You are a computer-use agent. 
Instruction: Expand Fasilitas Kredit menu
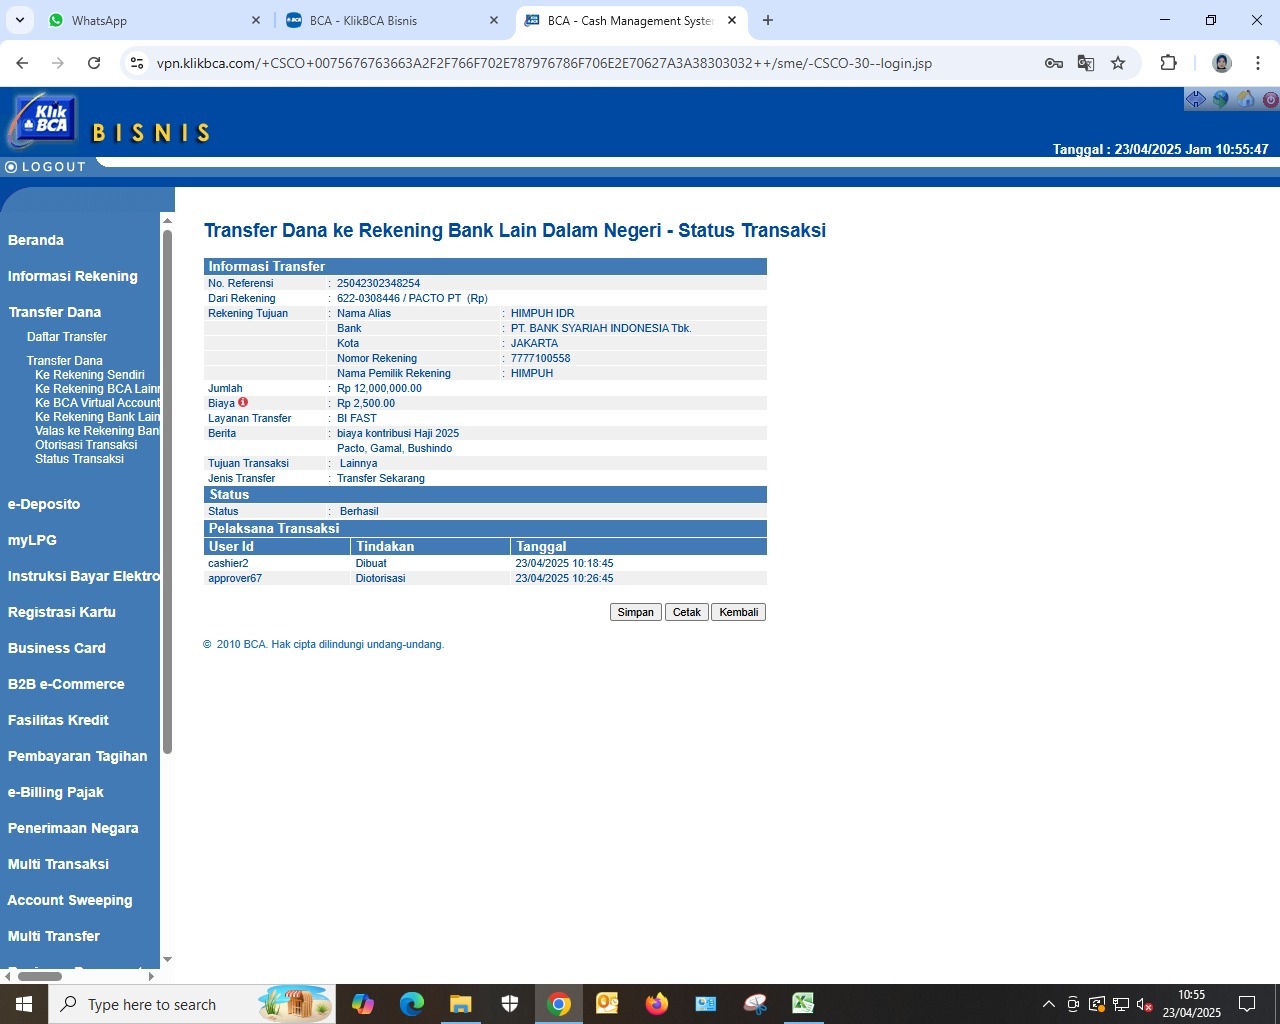point(58,720)
